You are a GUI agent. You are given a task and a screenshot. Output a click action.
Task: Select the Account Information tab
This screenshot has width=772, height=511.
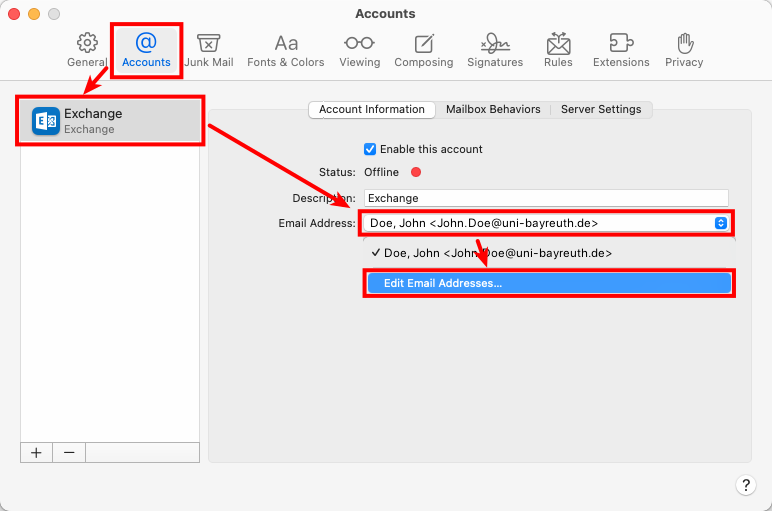pos(372,110)
